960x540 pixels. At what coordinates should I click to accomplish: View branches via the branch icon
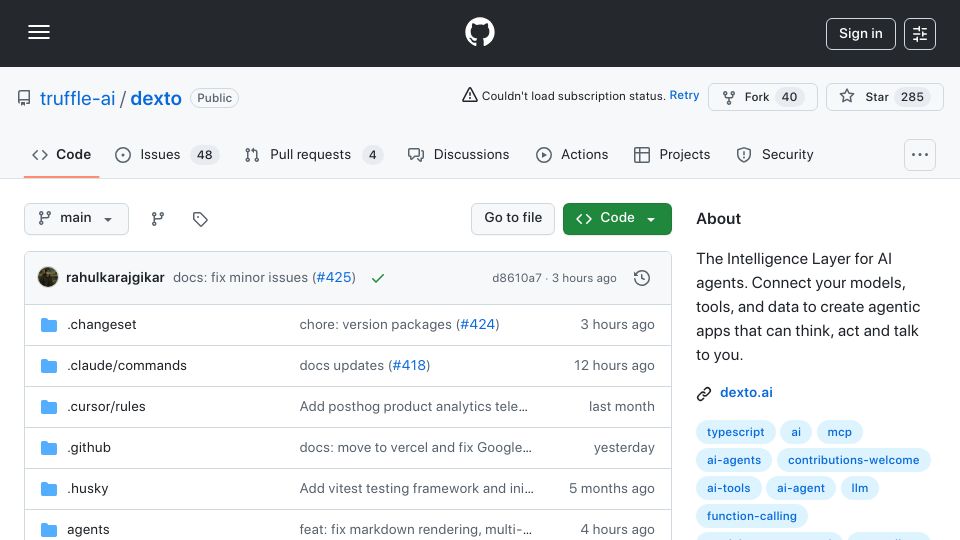coord(158,219)
